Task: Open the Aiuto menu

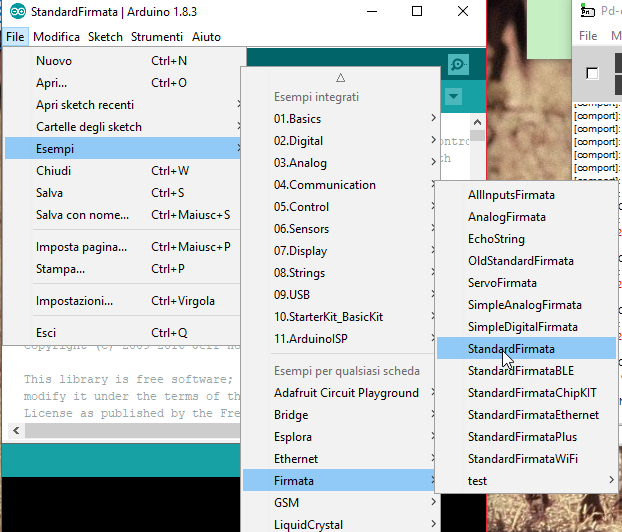Action: click(206, 37)
